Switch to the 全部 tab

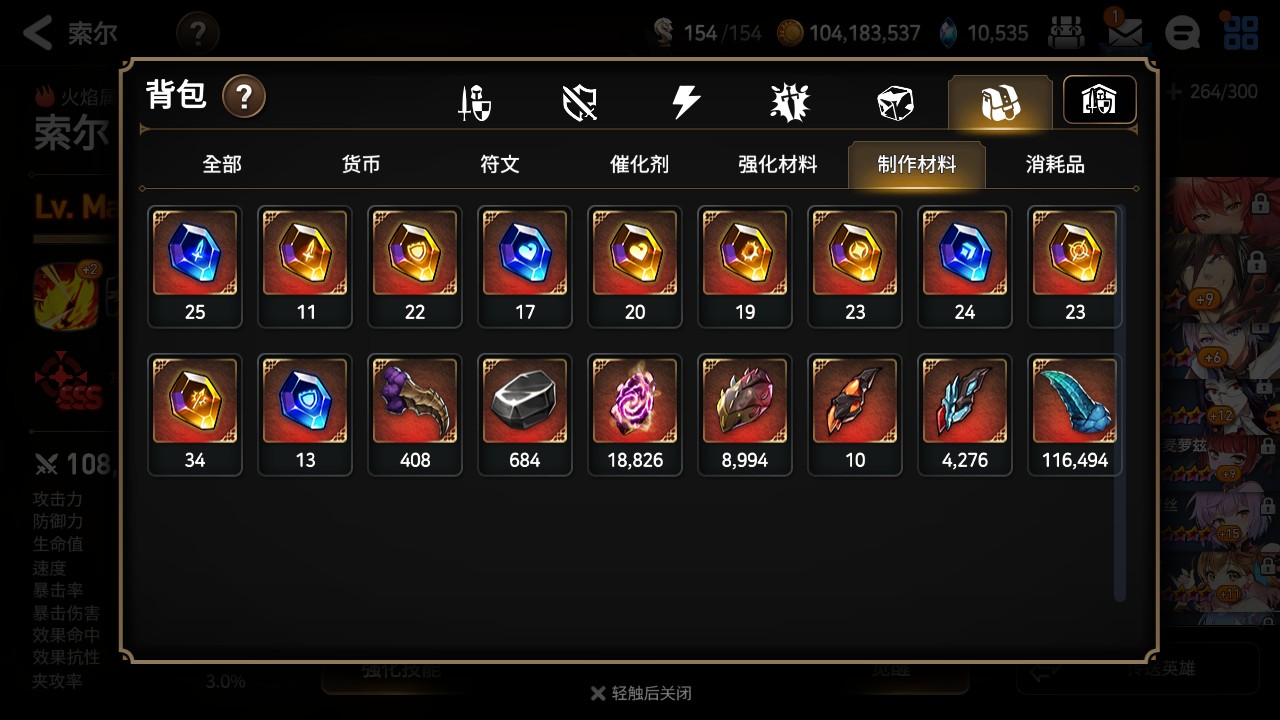(x=222, y=164)
